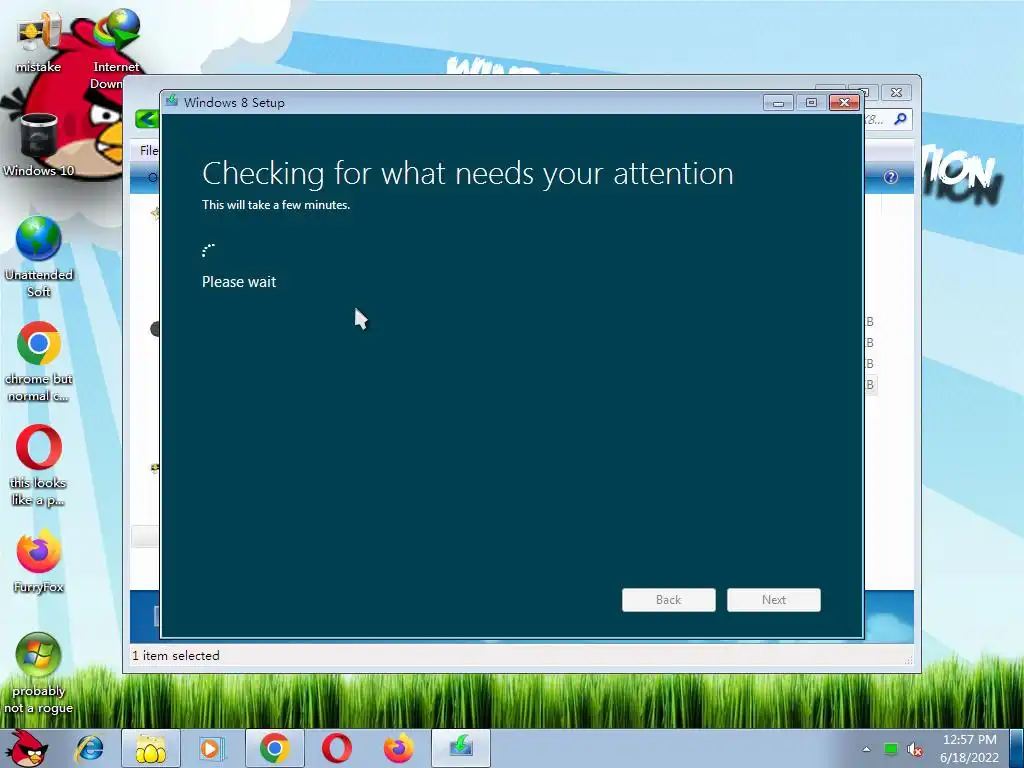Viewport: 1024px width, 768px height.
Task: Launch 'chrome but normal' desktop shortcut
Action: (39, 361)
